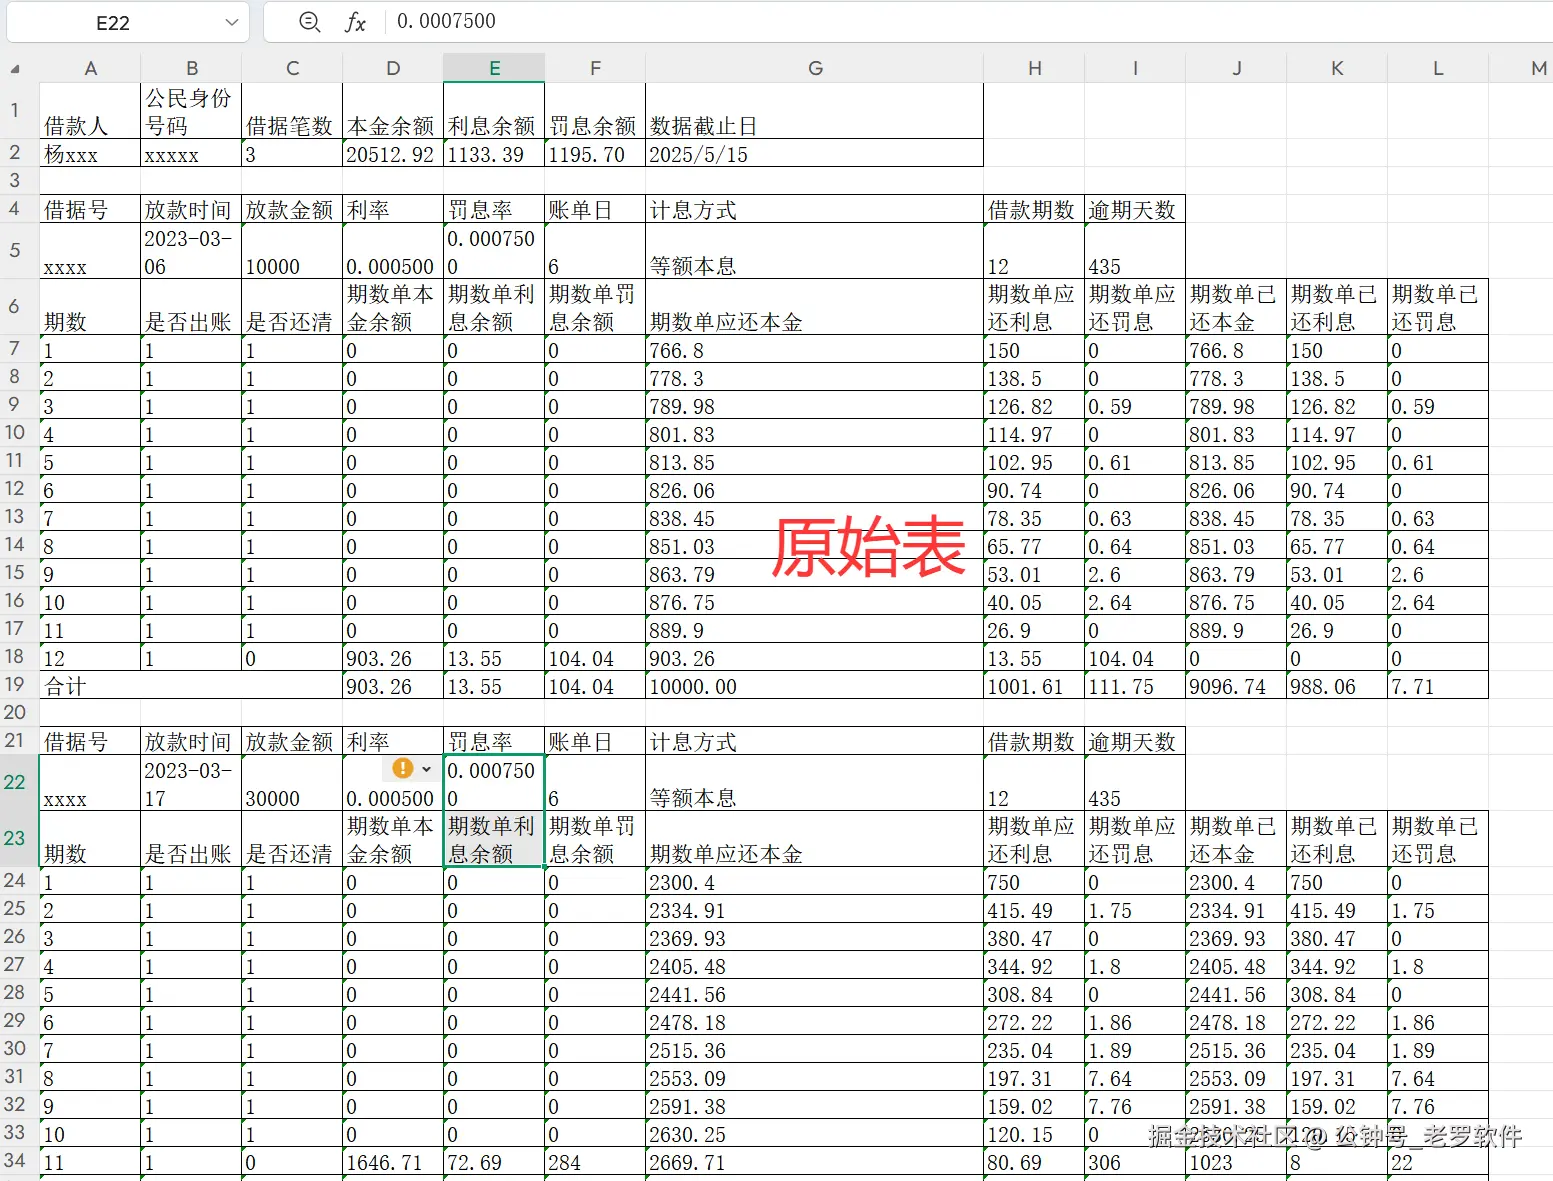The height and width of the screenshot is (1181, 1553).
Task: Click cell containing 借款人
Action: pyautogui.click(x=90, y=111)
